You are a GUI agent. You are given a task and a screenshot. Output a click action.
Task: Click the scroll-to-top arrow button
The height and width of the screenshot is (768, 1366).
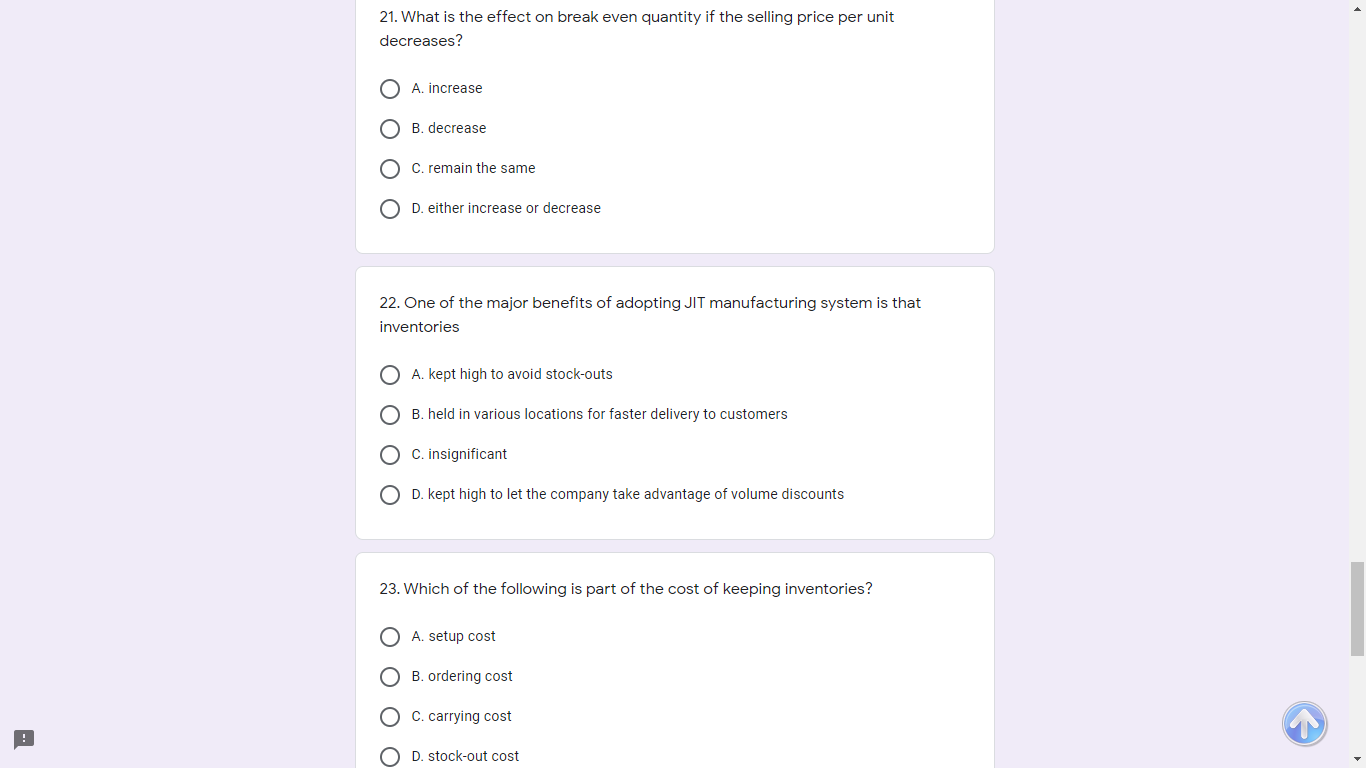1304,723
